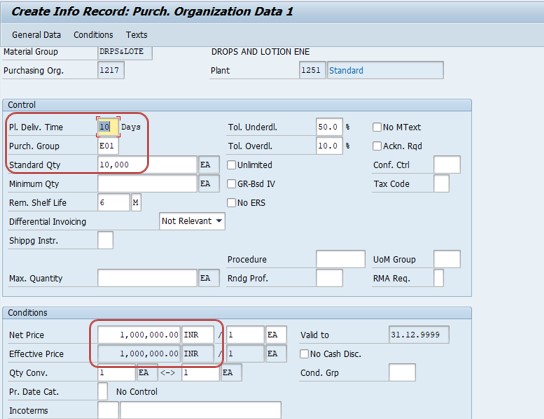Select the Minimum Qty input
Screen dimensions: 544x419
pyautogui.click(x=147, y=183)
